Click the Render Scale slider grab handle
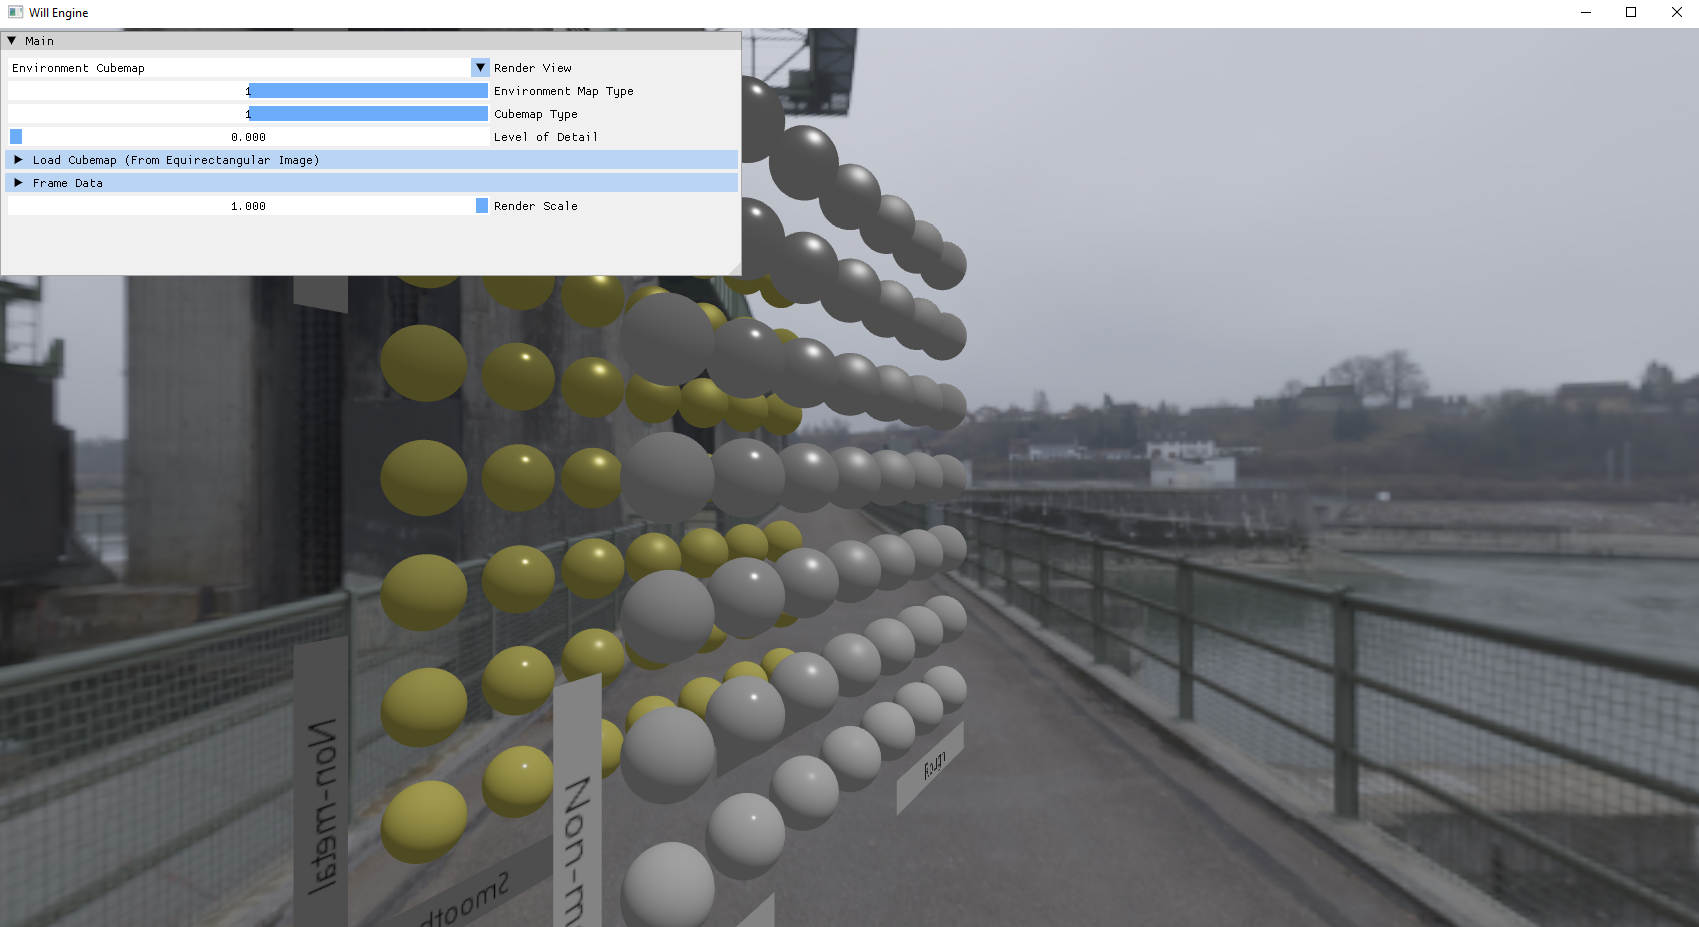This screenshot has height=927, width=1699. click(x=481, y=205)
